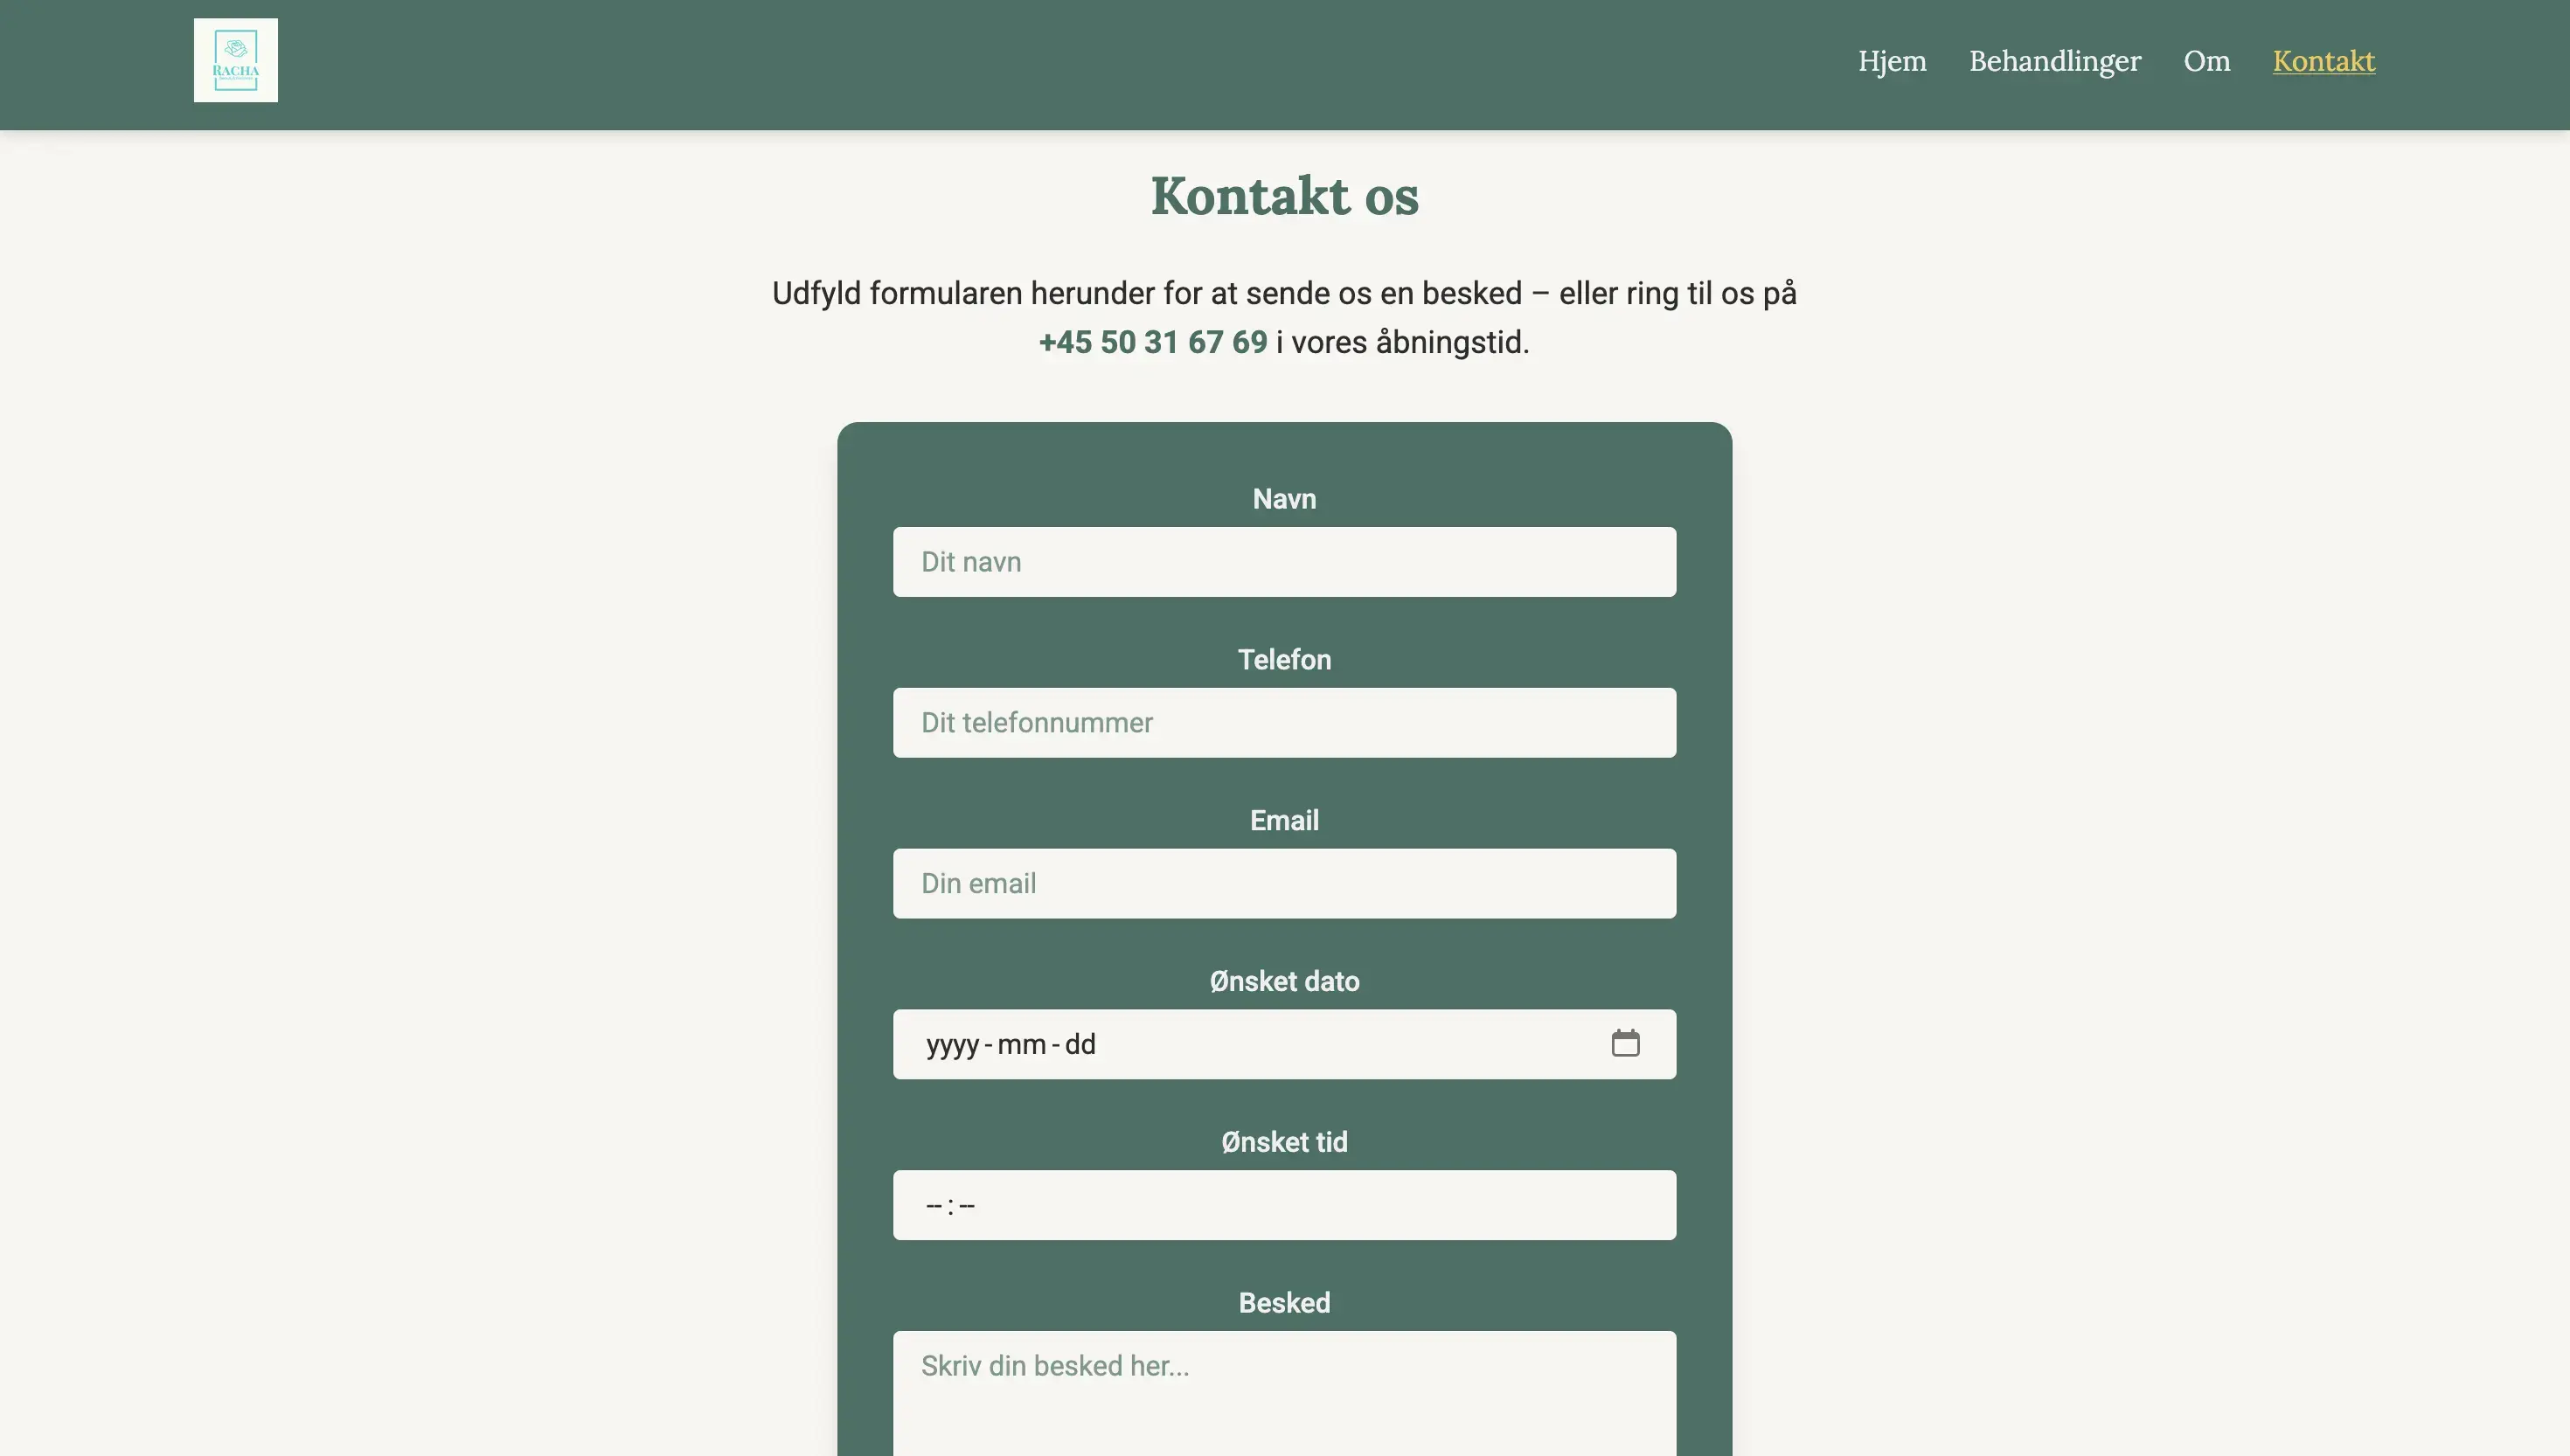
Task: Click the Telefon field label
Action: [x=1284, y=660]
